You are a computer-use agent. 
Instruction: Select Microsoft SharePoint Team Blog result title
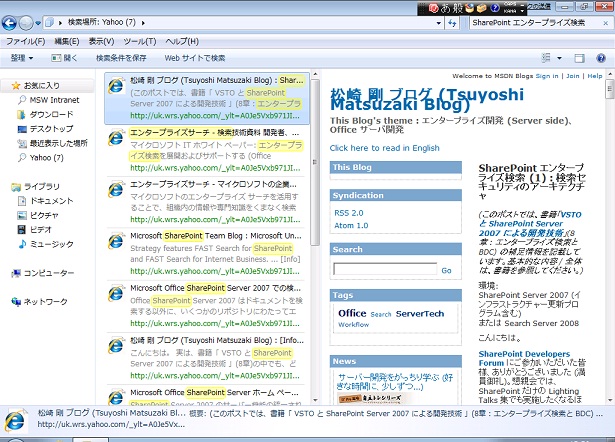tap(216, 236)
